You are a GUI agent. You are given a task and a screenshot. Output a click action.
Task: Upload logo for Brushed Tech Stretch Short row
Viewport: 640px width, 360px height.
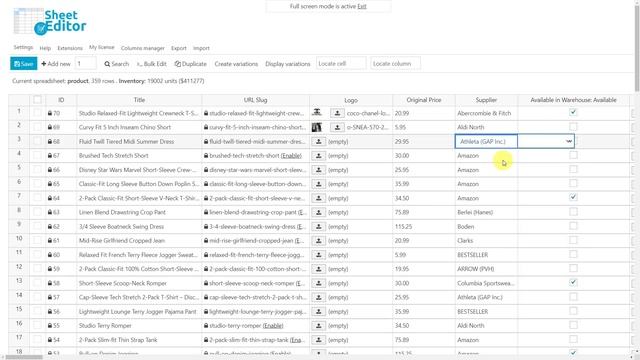pos(318,156)
